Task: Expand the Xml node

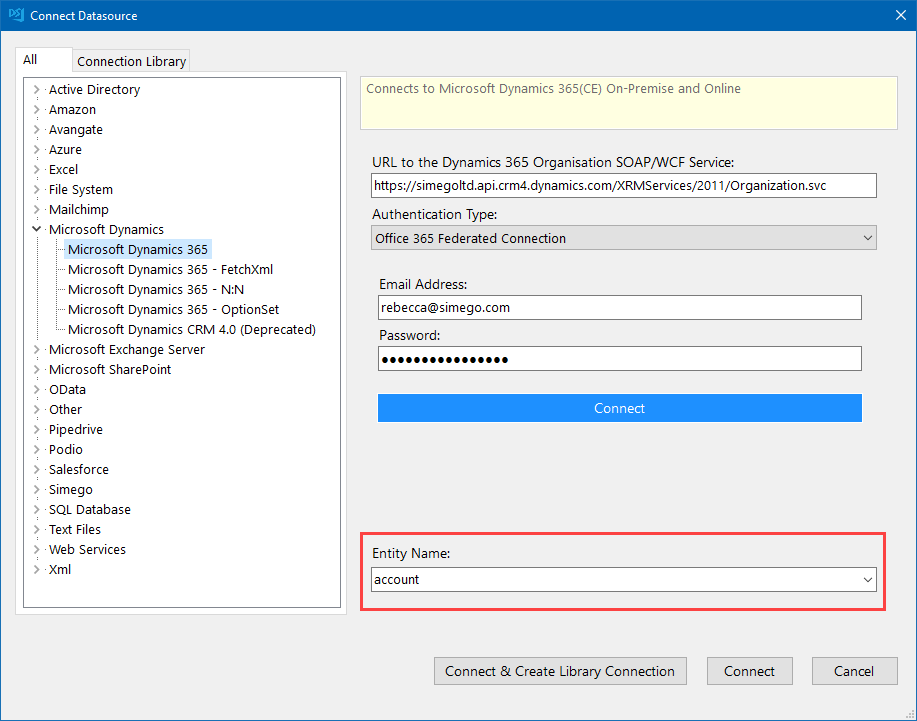Action: [36, 570]
